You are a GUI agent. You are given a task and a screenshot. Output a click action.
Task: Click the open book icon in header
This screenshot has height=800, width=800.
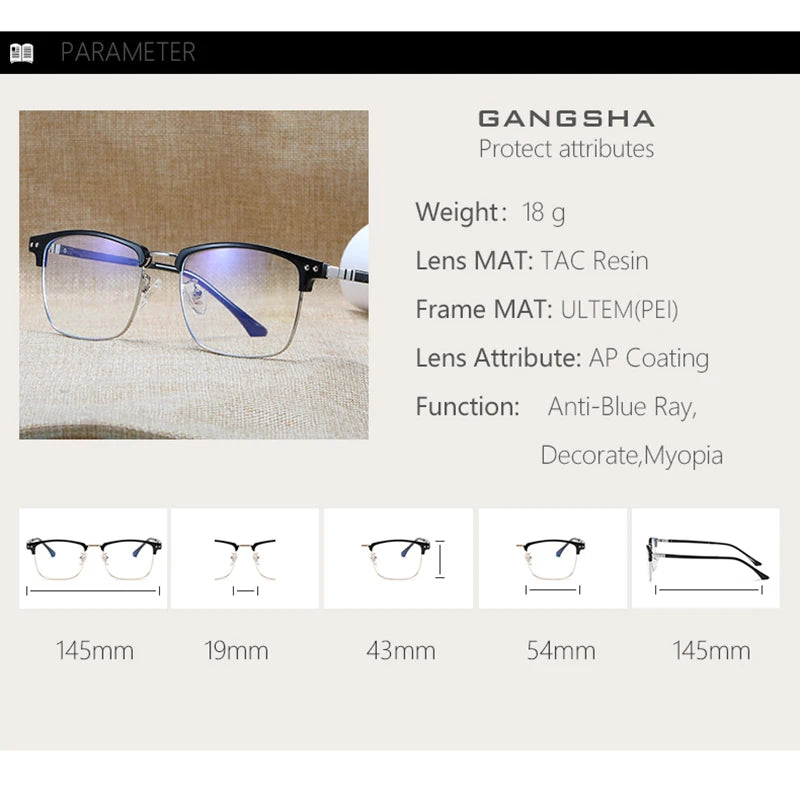point(21,53)
